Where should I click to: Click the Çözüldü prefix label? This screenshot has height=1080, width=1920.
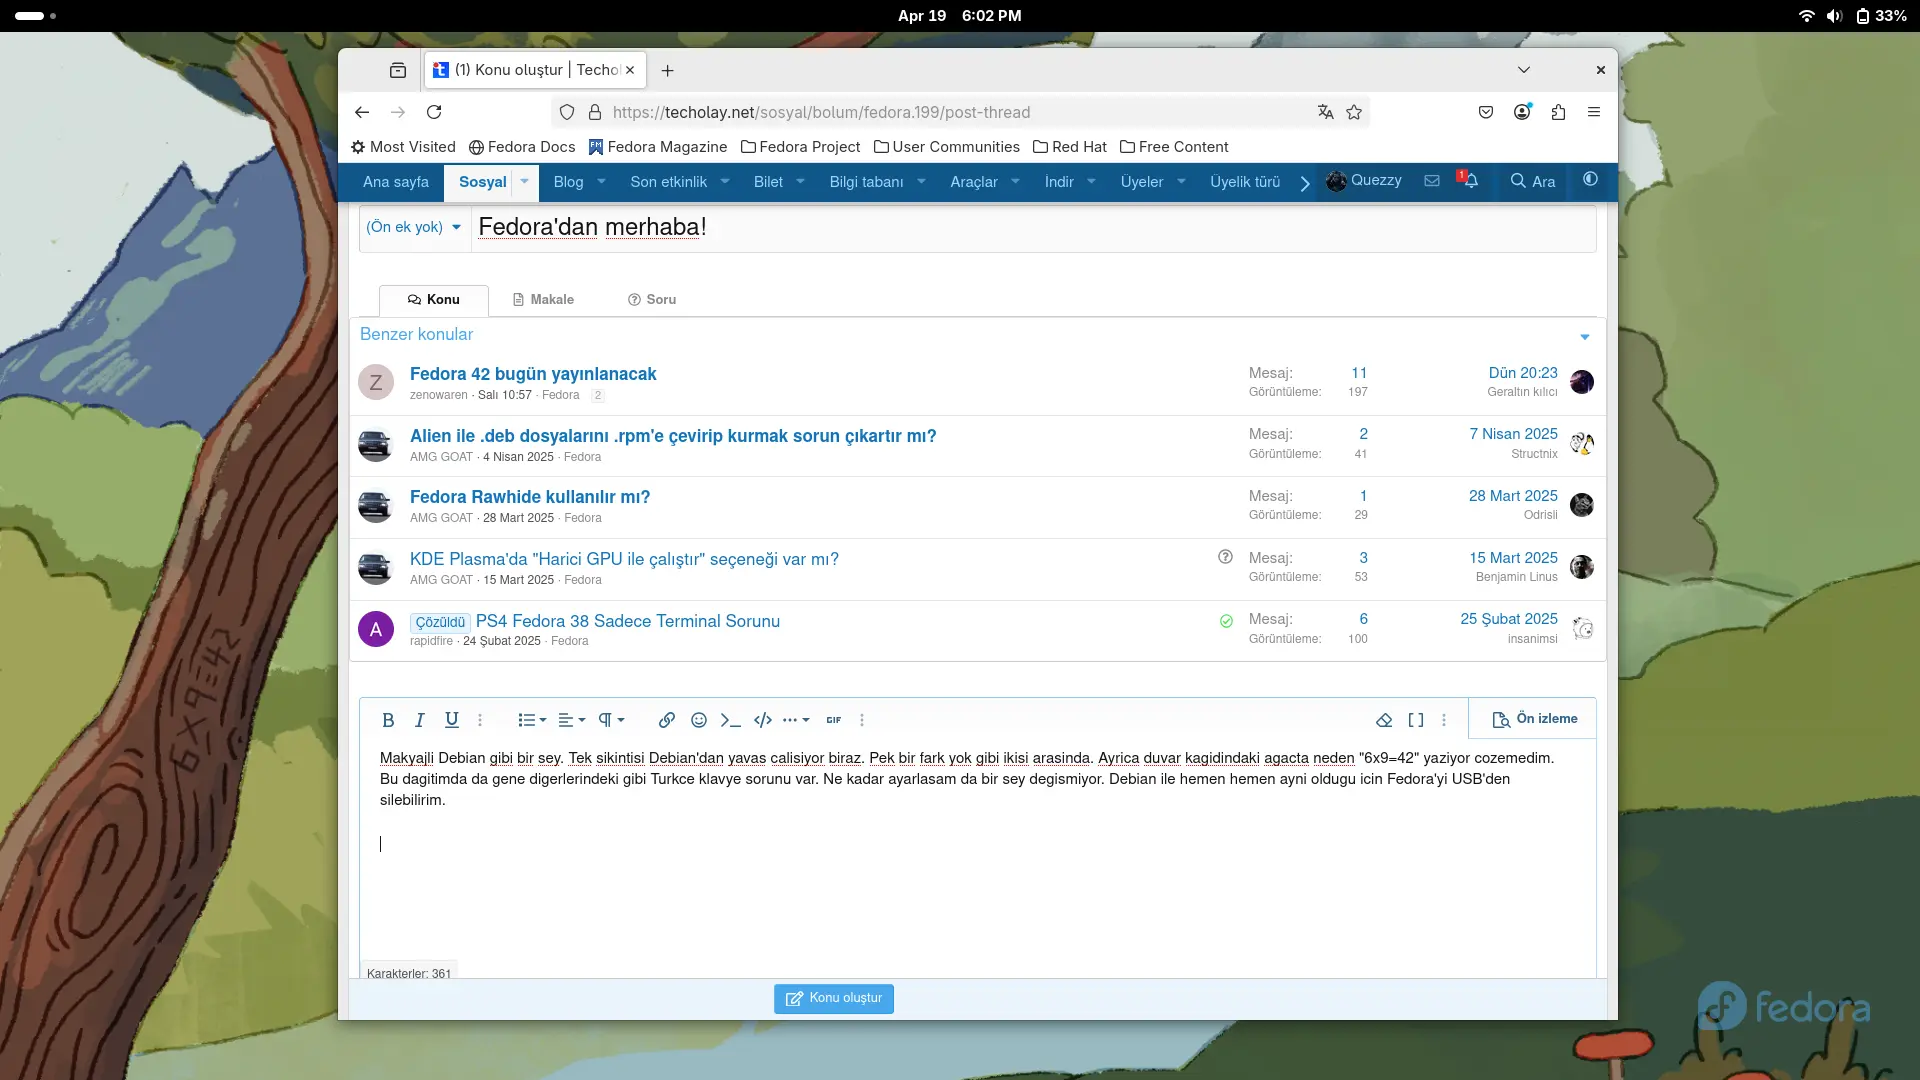[440, 622]
